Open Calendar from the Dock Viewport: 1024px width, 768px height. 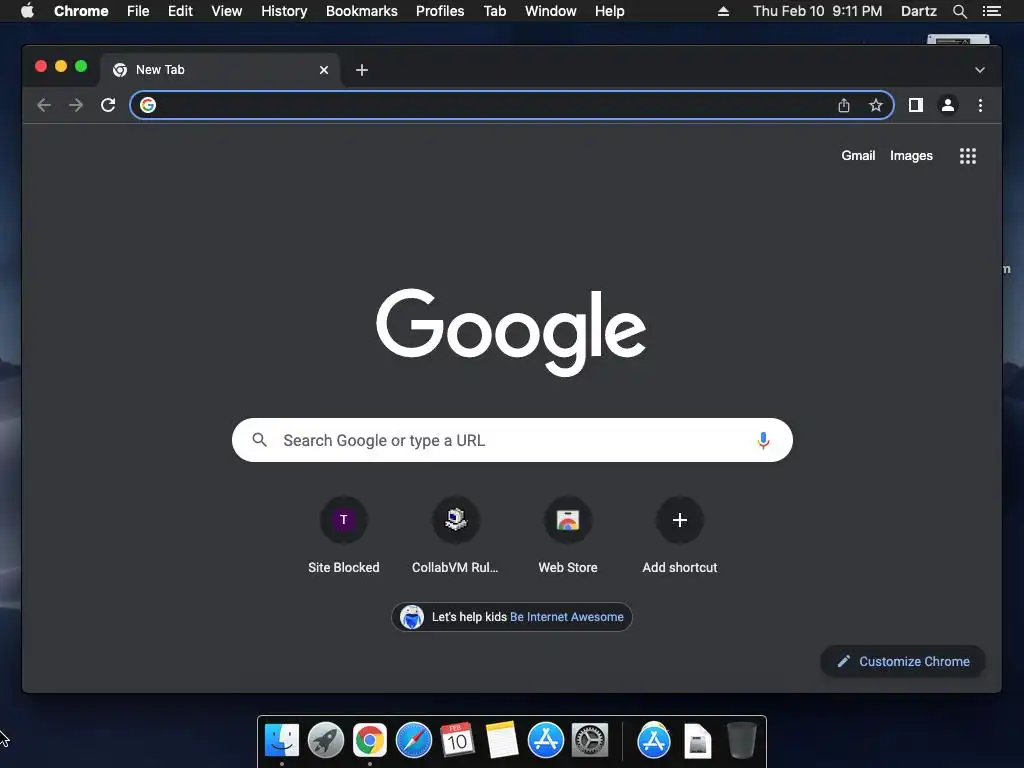tap(457, 741)
